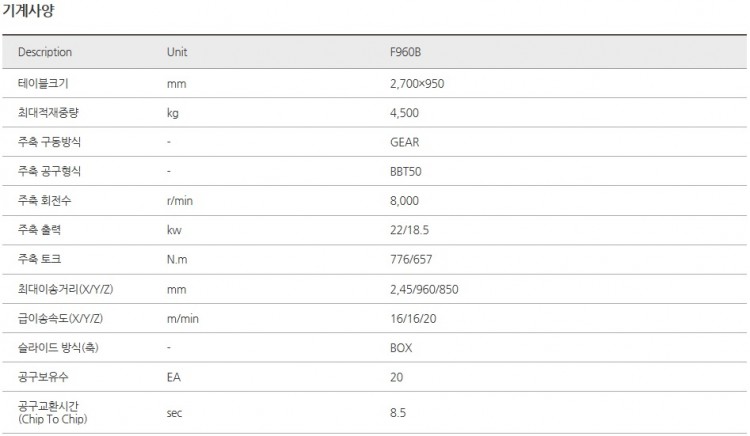The width and height of the screenshot is (750, 436).
Task: Select the BBT50 tool type value
Action: pyautogui.click(x=405, y=172)
